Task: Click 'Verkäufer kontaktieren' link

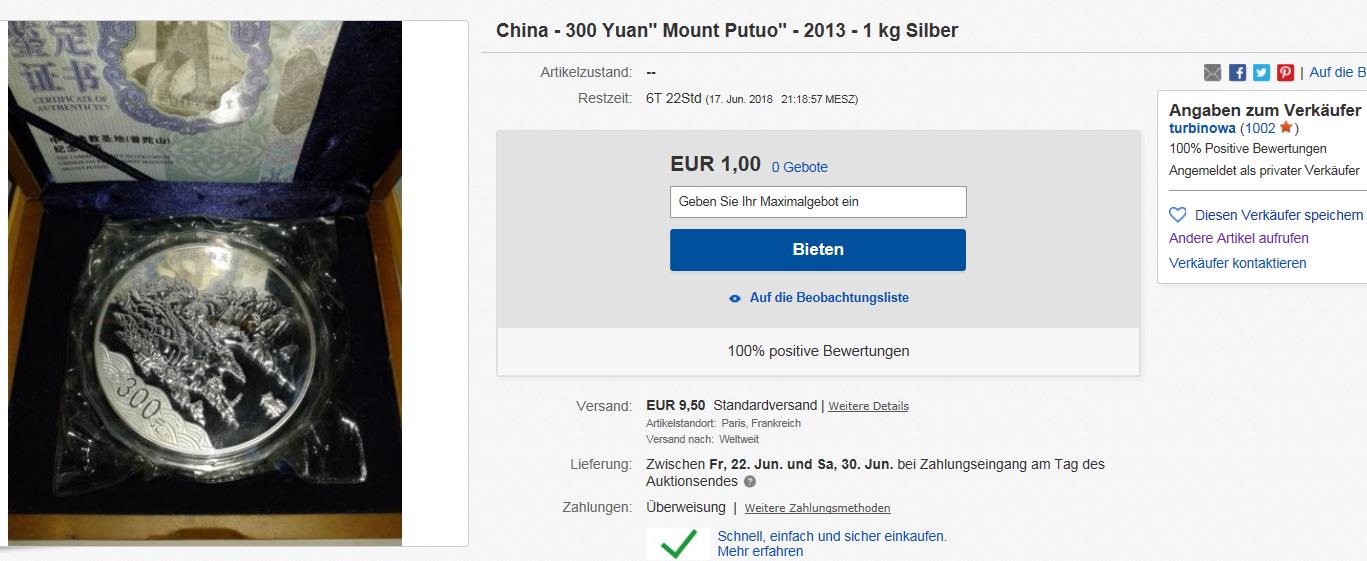Action: tap(1237, 263)
